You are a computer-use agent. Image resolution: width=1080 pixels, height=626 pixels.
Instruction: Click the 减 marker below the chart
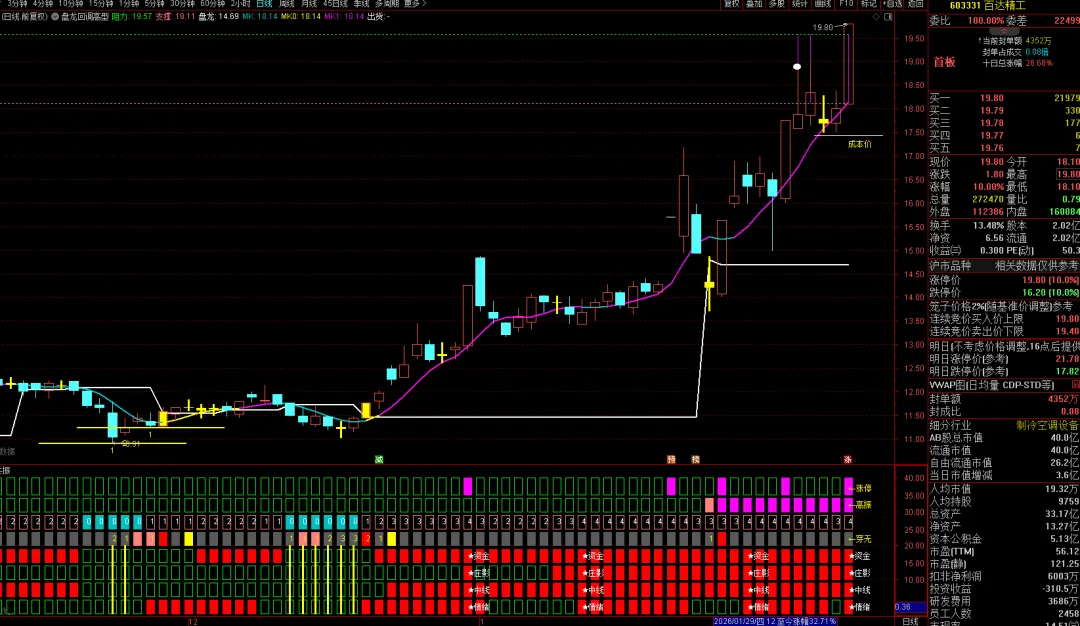(379, 459)
